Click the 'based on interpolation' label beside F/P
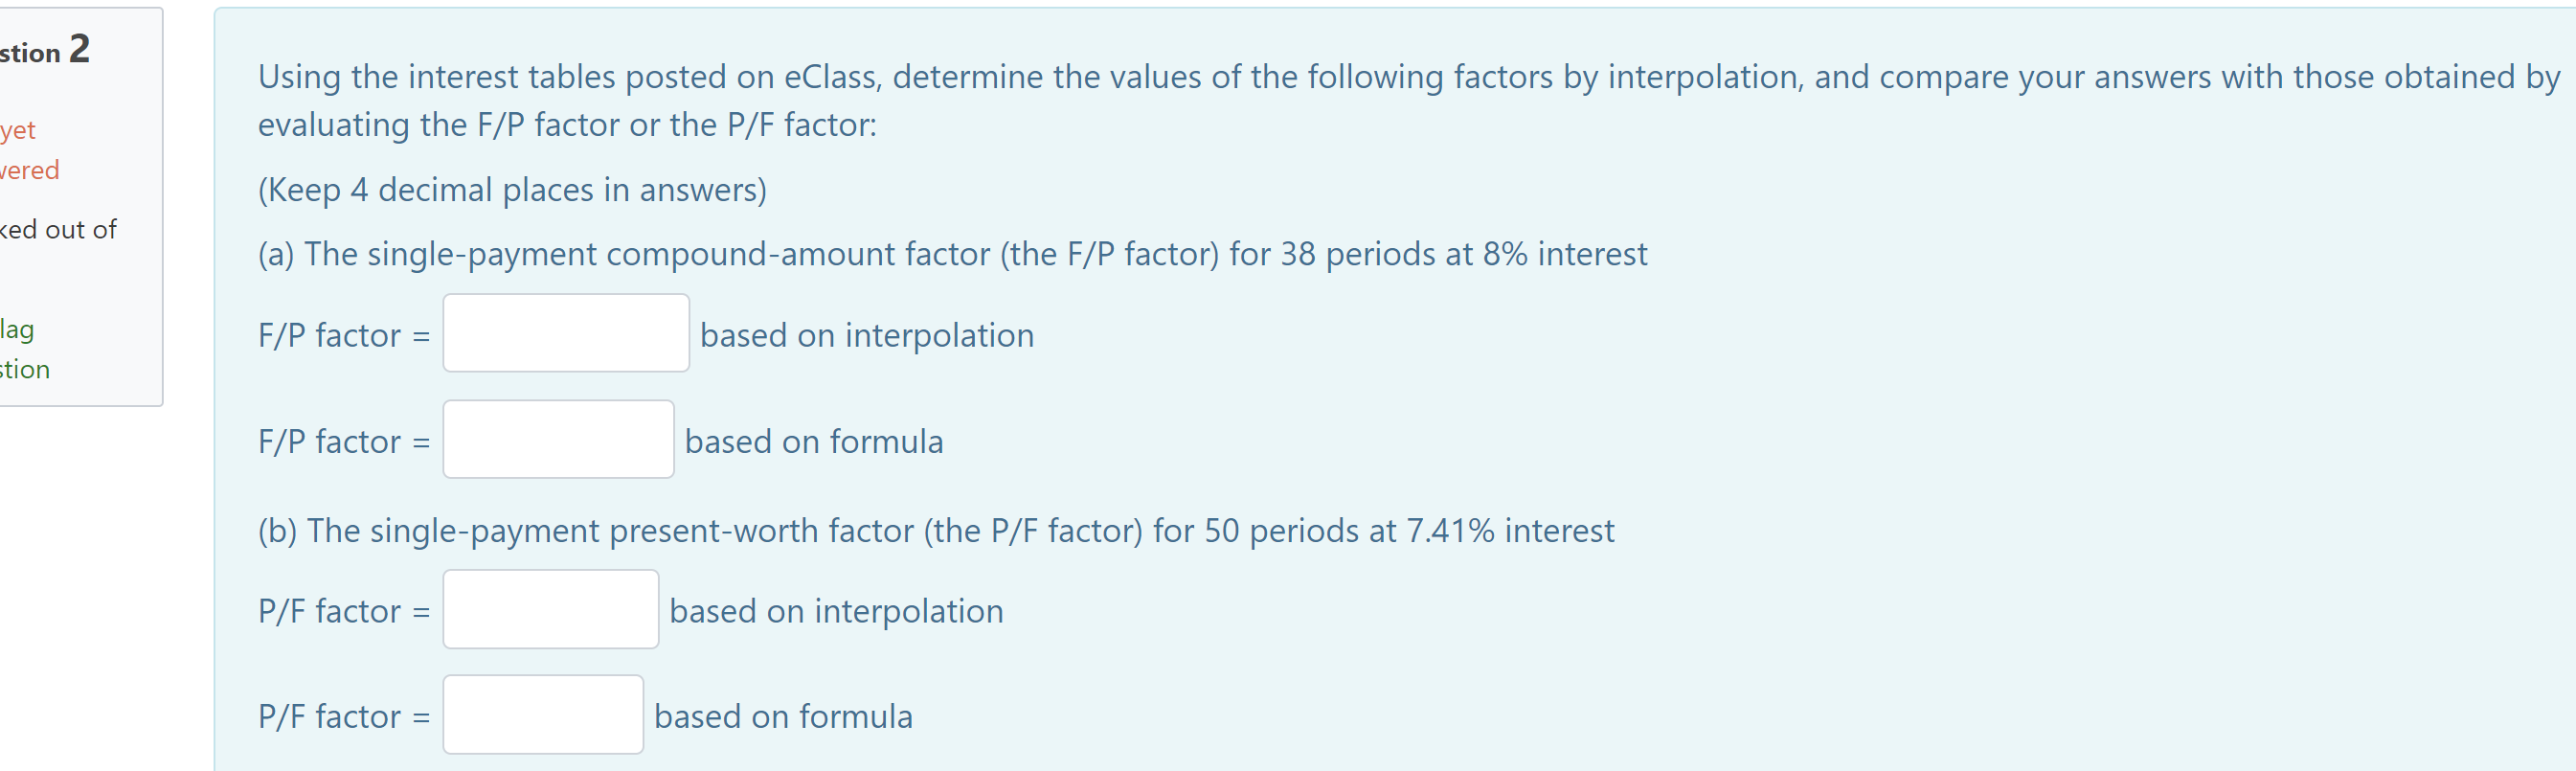The height and width of the screenshot is (771, 2576). (x=866, y=335)
